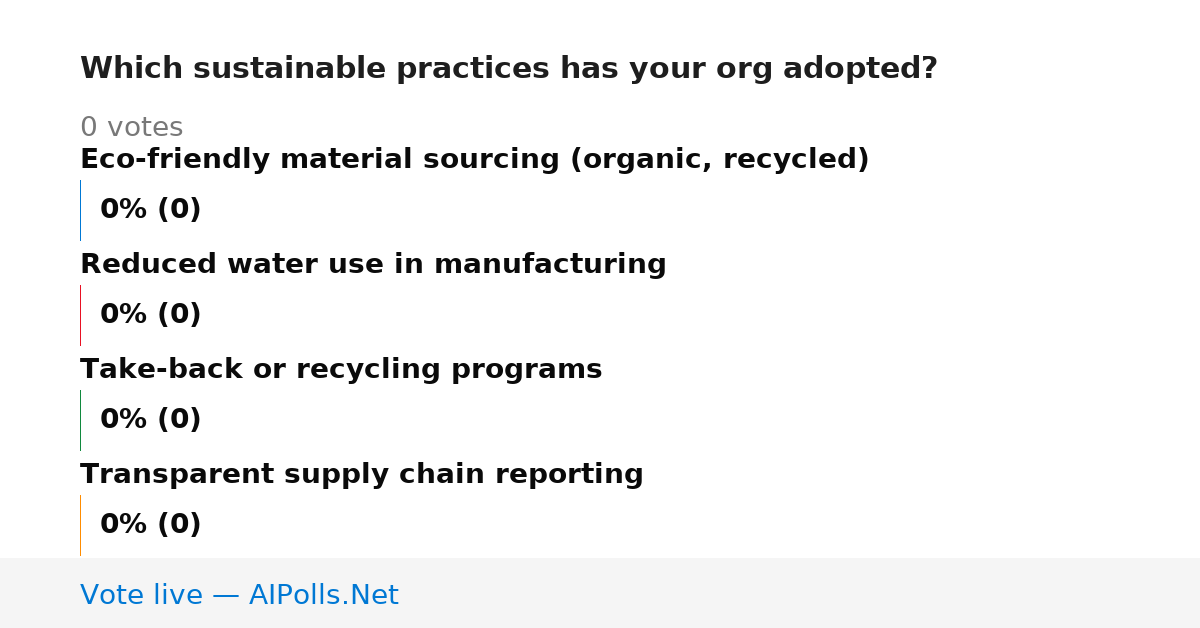Click '(organic, recycled)' text in first option
This screenshot has width=1200, height=628.
coord(720,160)
